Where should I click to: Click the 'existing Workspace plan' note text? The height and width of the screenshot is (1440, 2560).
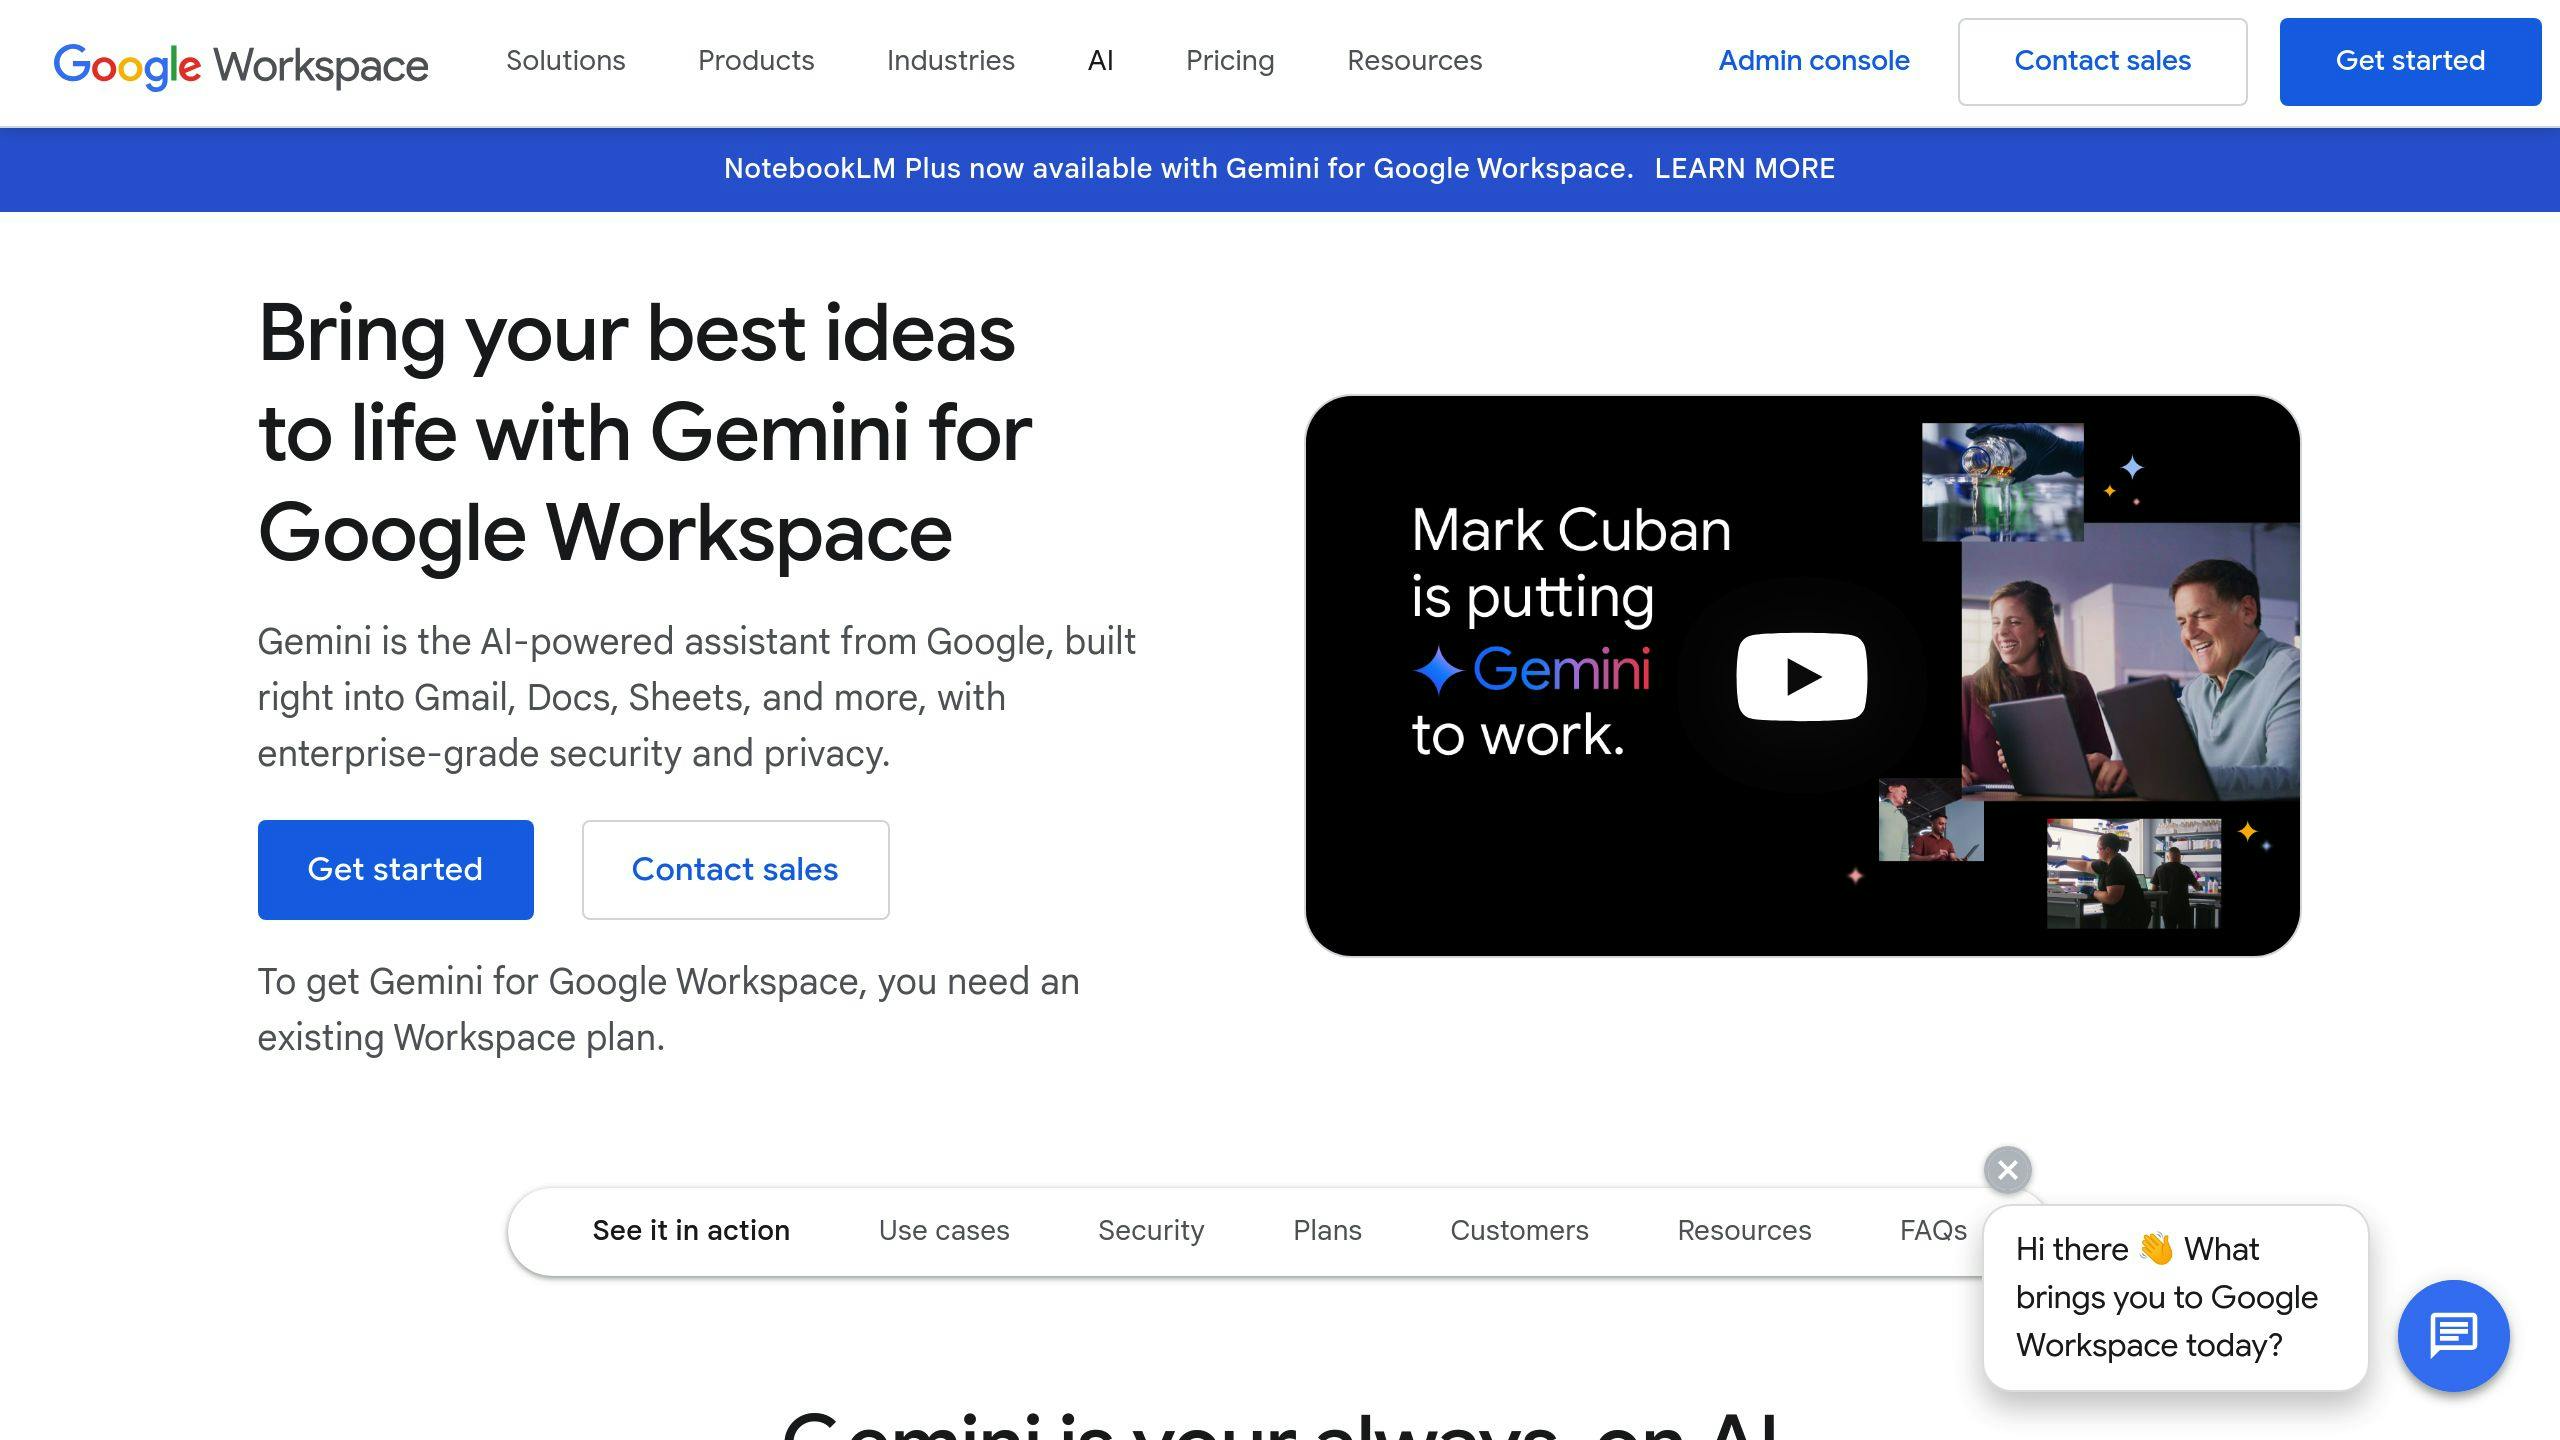coord(668,1010)
